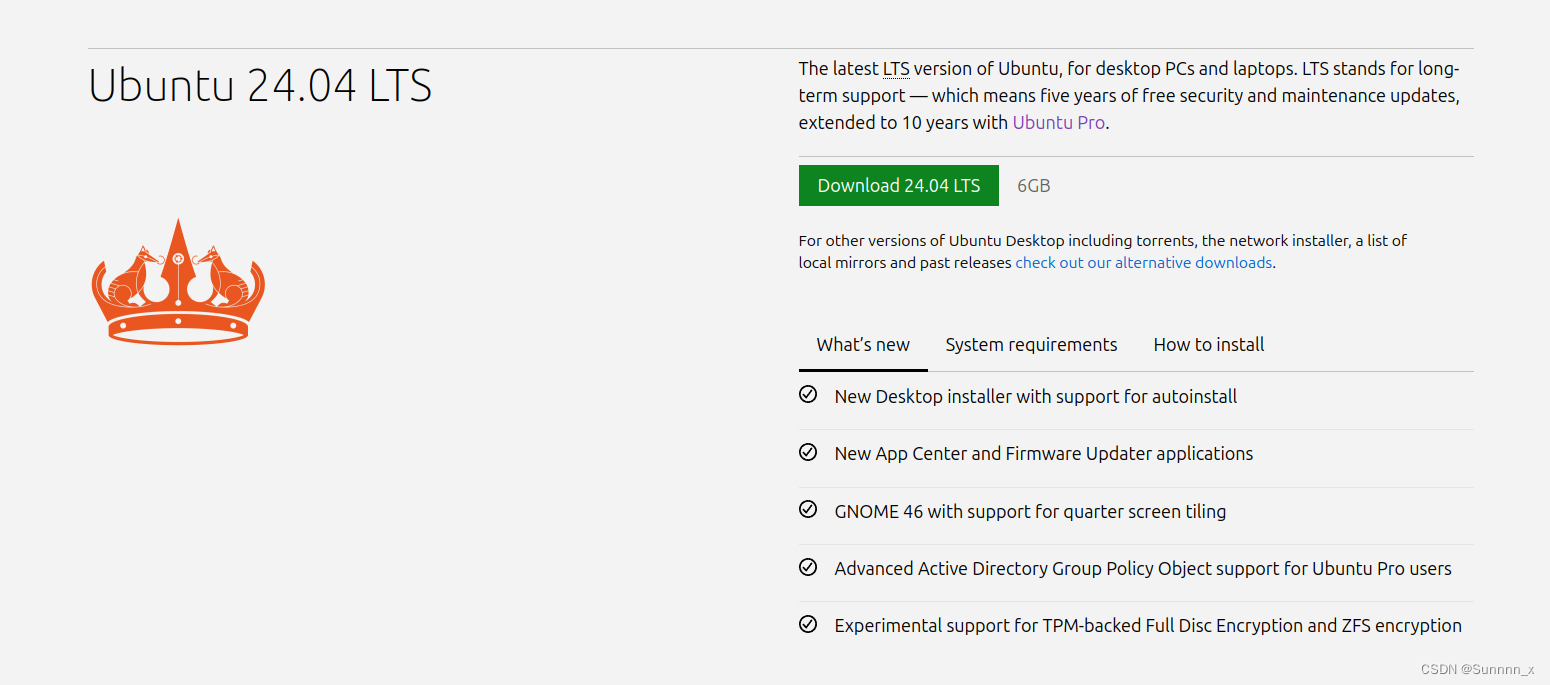
Task: Click checkmark icon beside Advanced Active Directory
Action: point(808,568)
